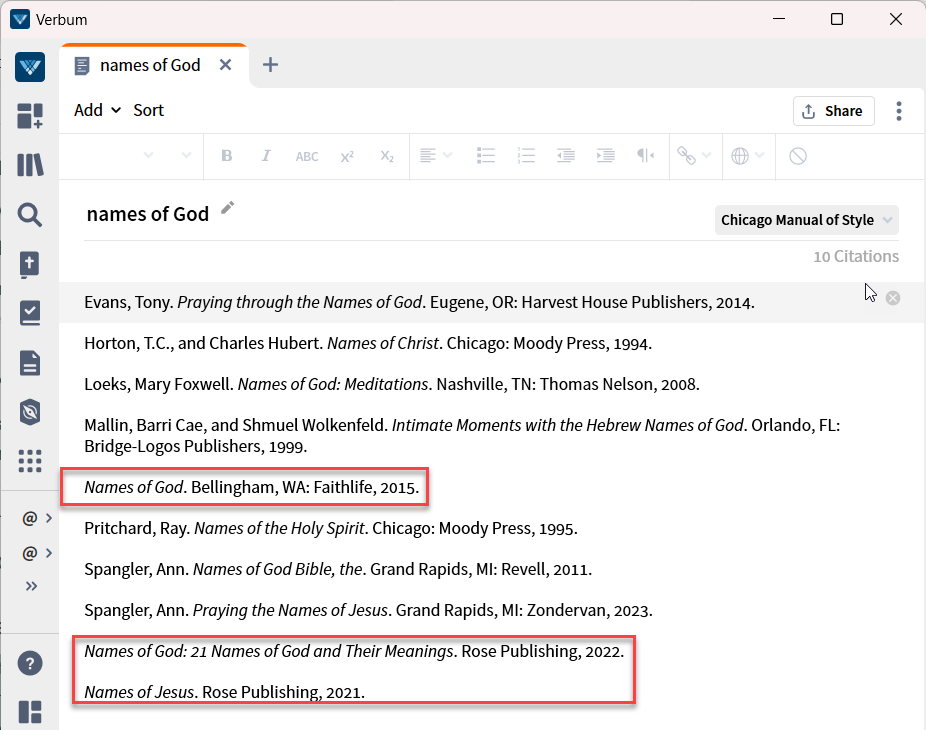
Task: Toggle subscript formatting
Action: pyautogui.click(x=387, y=157)
